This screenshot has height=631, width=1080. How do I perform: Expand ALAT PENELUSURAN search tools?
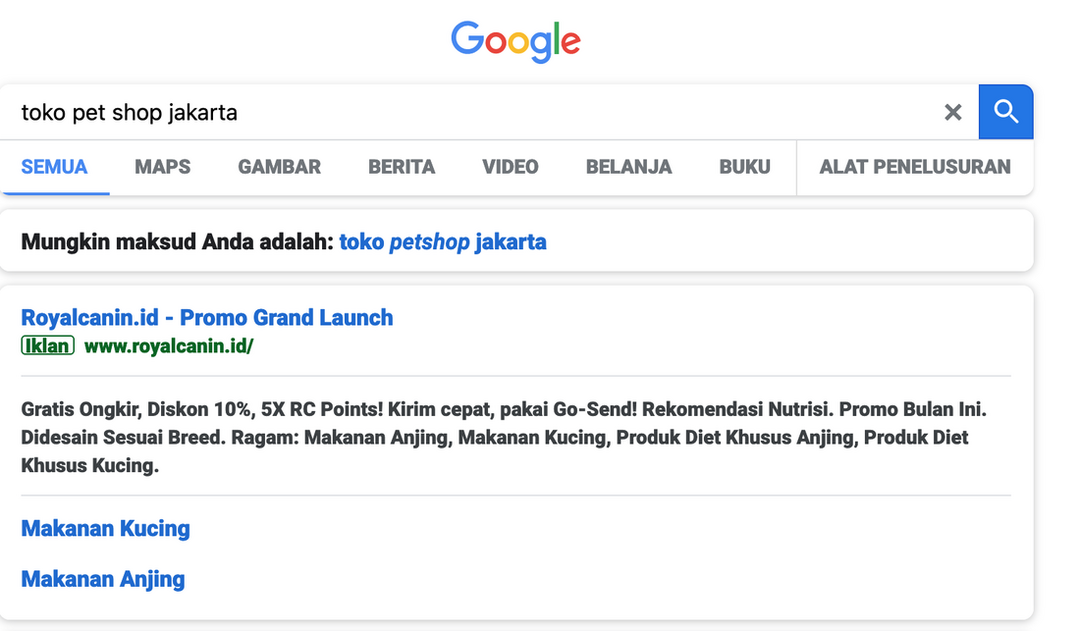coord(914,167)
